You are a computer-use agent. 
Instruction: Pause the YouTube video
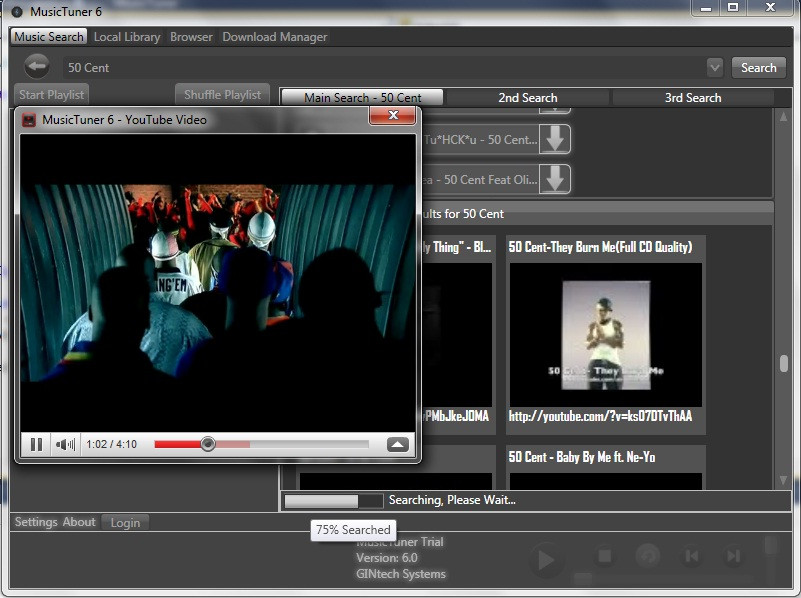pyautogui.click(x=36, y=444)
